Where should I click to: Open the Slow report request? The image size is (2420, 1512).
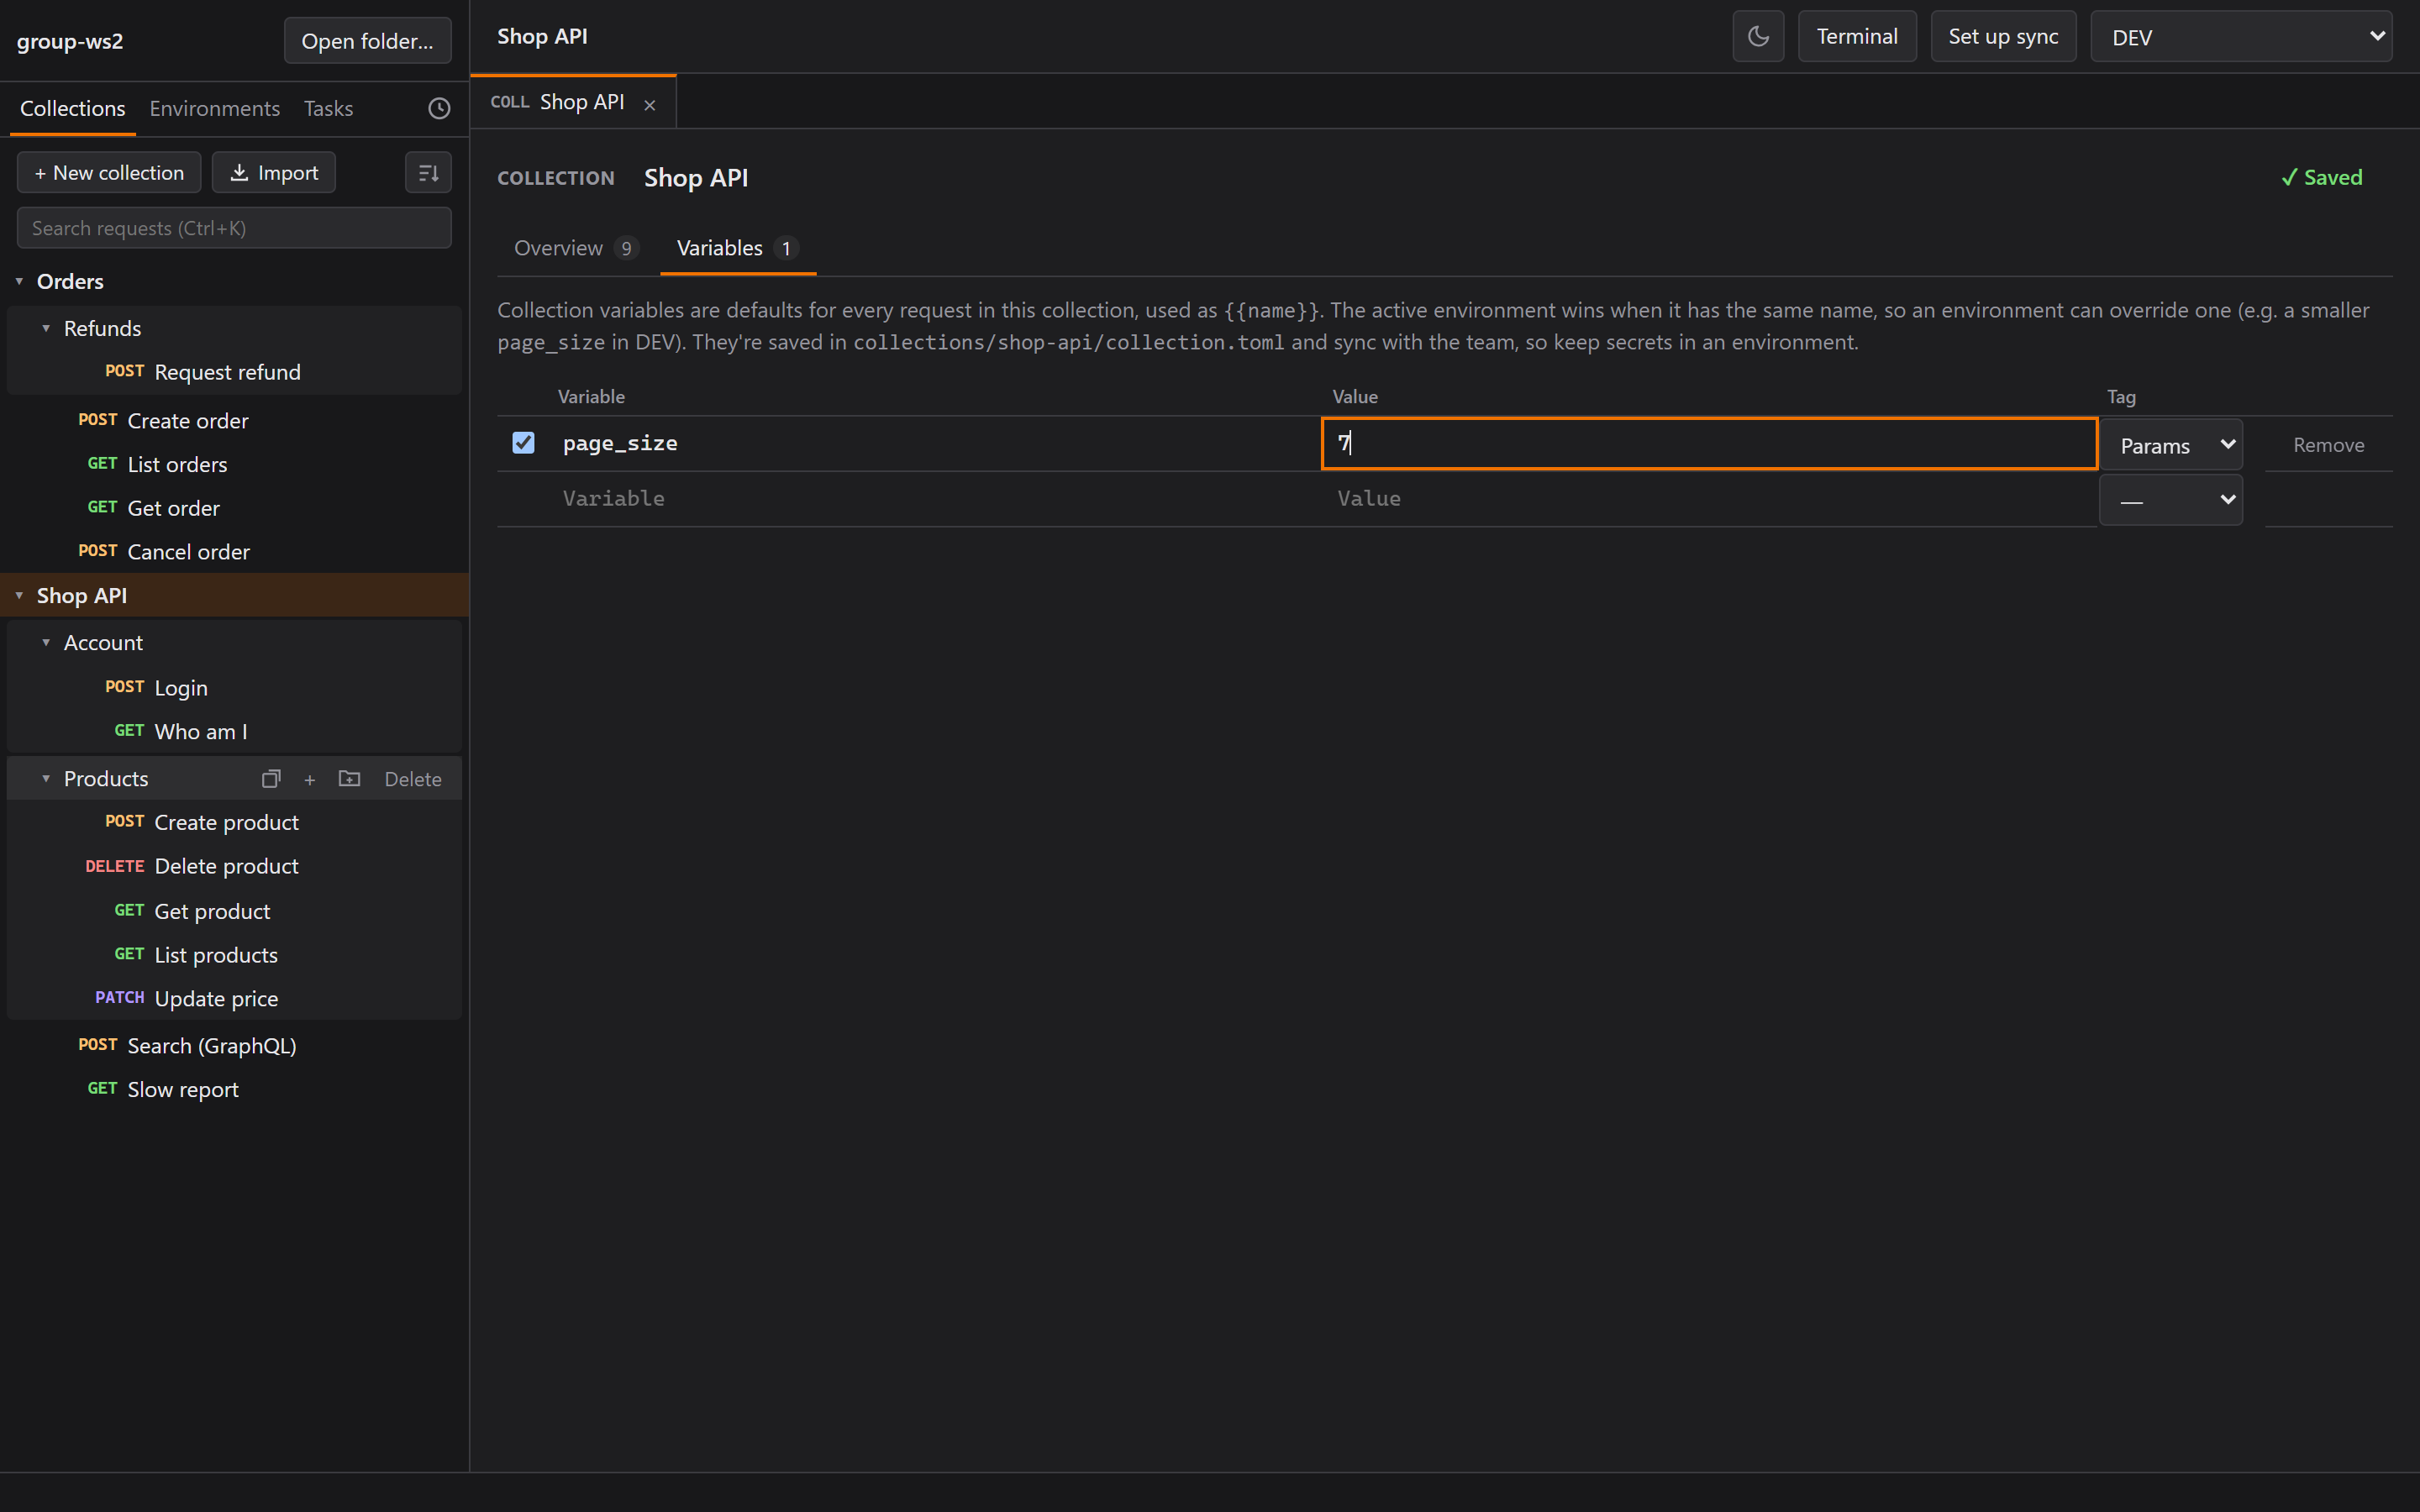pyautogui.click(x=235, y=1090)
